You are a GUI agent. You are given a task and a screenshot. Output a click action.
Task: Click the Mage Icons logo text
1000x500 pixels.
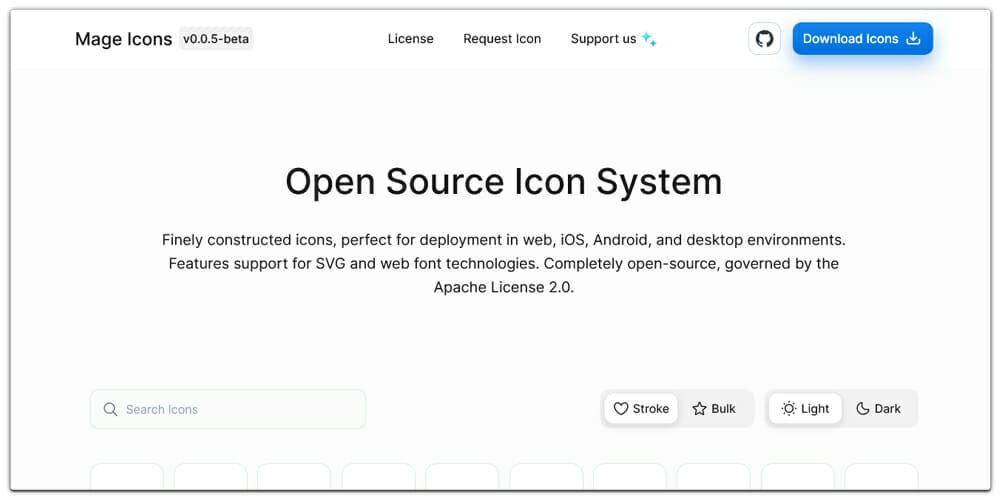[124, 40]
